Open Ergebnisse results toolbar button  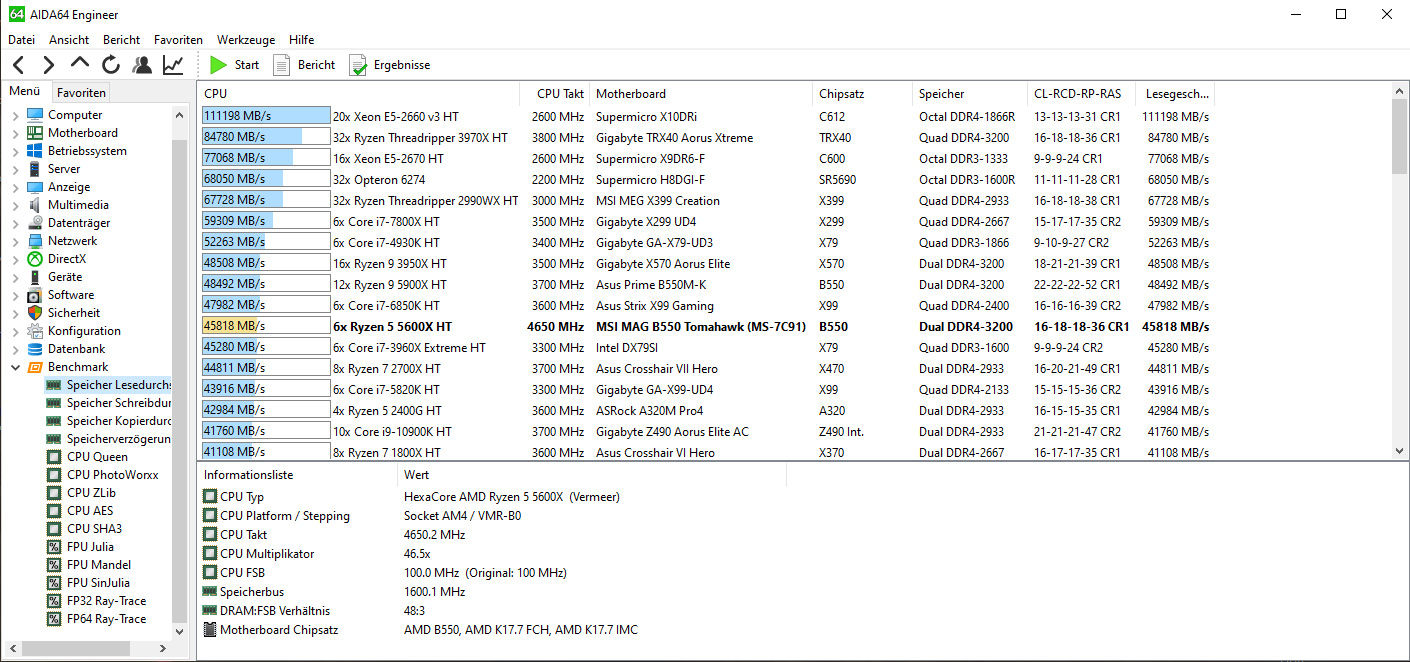coord(390,65)
